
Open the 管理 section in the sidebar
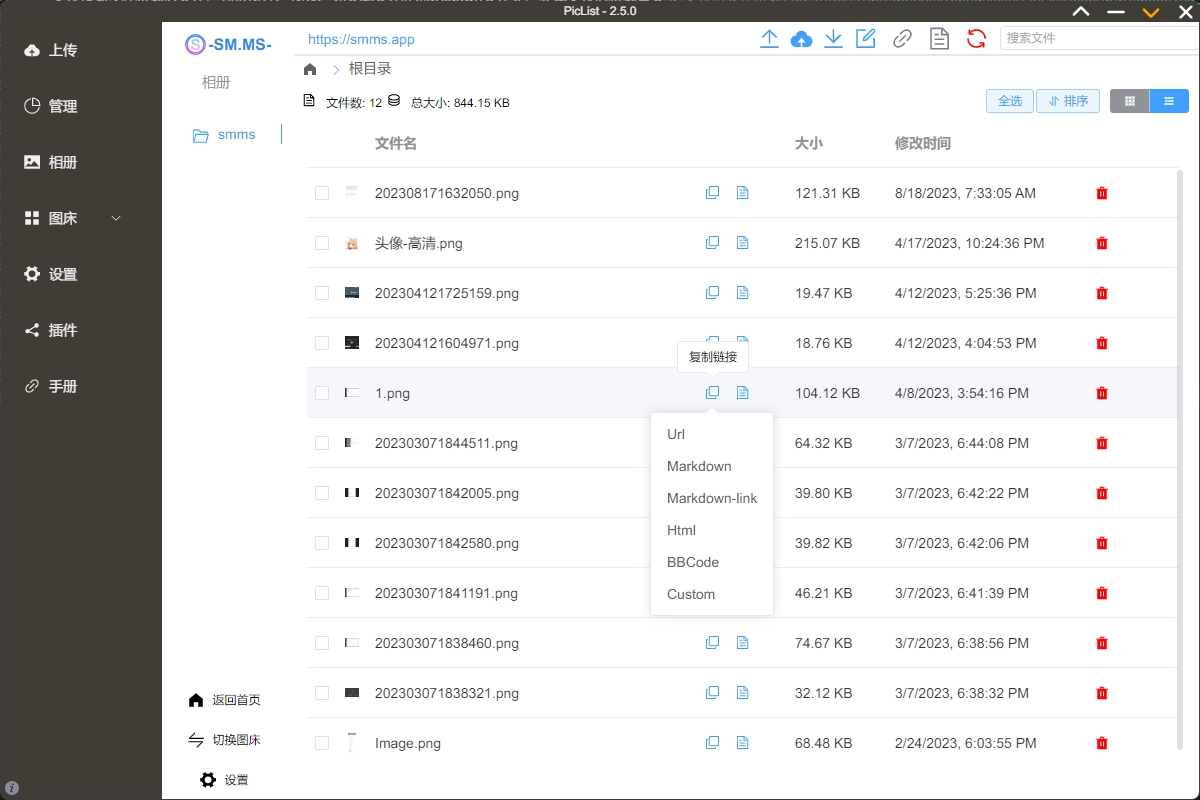56,106
